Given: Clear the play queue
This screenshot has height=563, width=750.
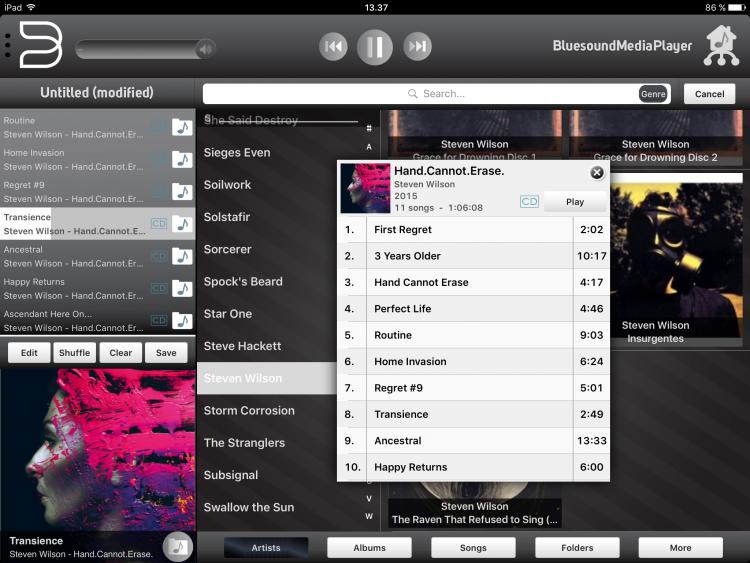Looking at the screenshot, I should [121, 353].
